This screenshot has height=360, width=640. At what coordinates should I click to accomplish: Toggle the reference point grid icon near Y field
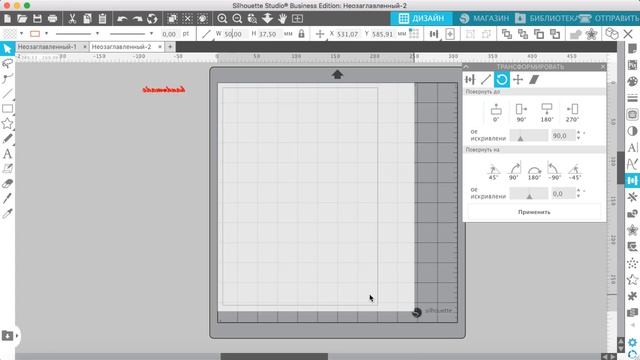pyautogui.click(x=414, y=34)
